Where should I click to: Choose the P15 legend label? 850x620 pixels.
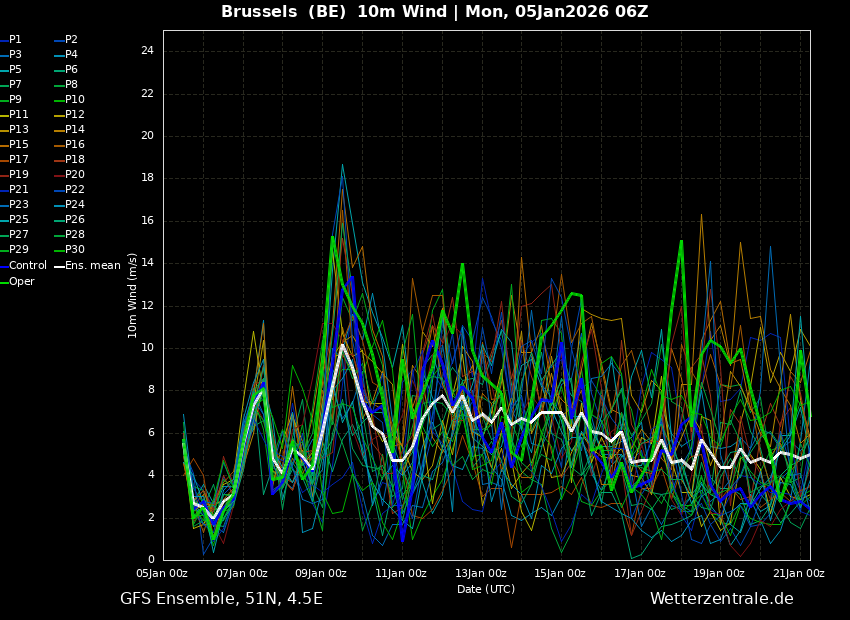click(x=14, y=145)
